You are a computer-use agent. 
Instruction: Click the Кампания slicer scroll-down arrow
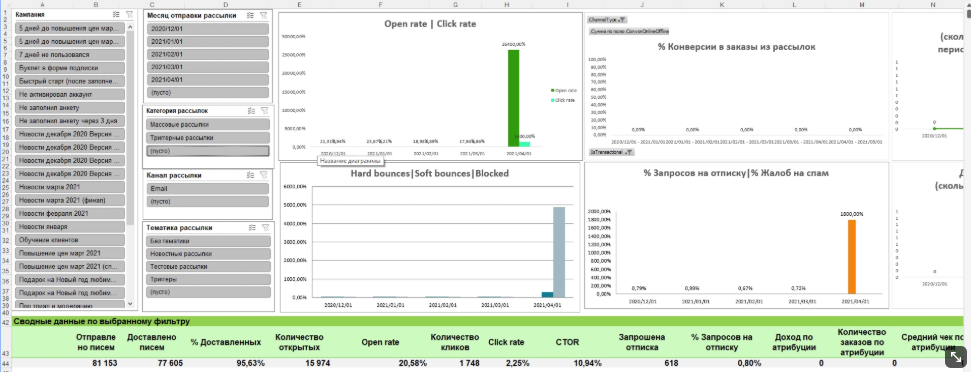click(x=130, y=303)
